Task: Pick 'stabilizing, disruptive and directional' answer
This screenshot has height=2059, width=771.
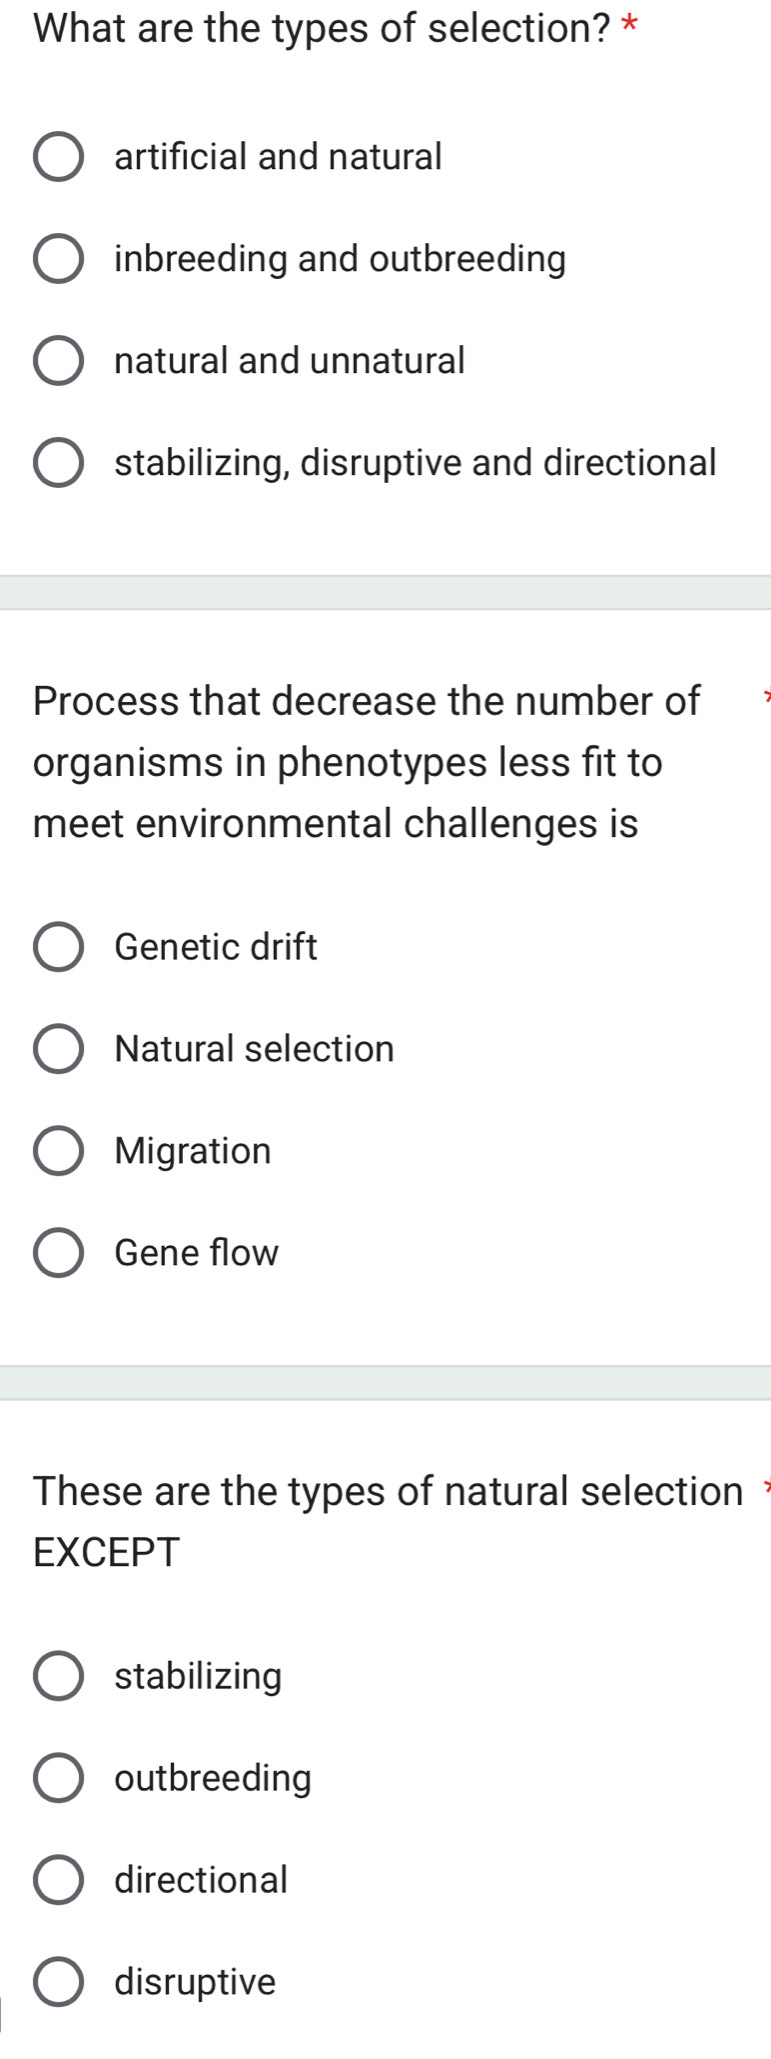Action: pos(61,462)
